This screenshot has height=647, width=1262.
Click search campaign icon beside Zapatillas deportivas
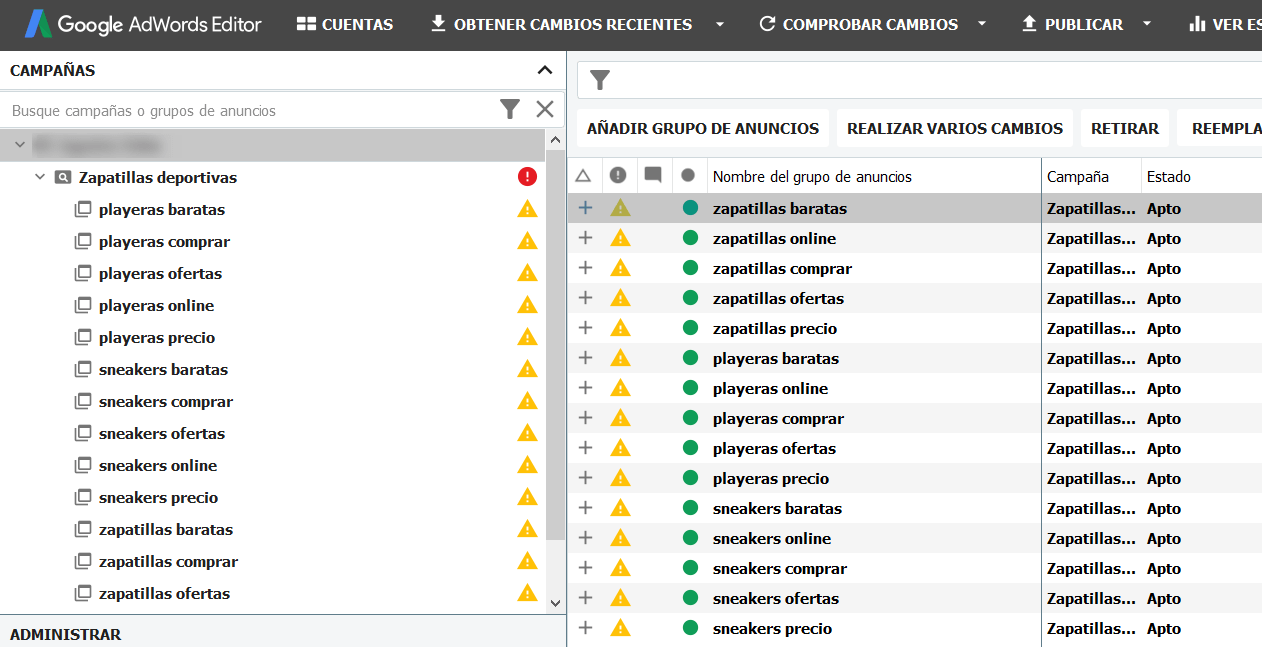click(63, 177)
